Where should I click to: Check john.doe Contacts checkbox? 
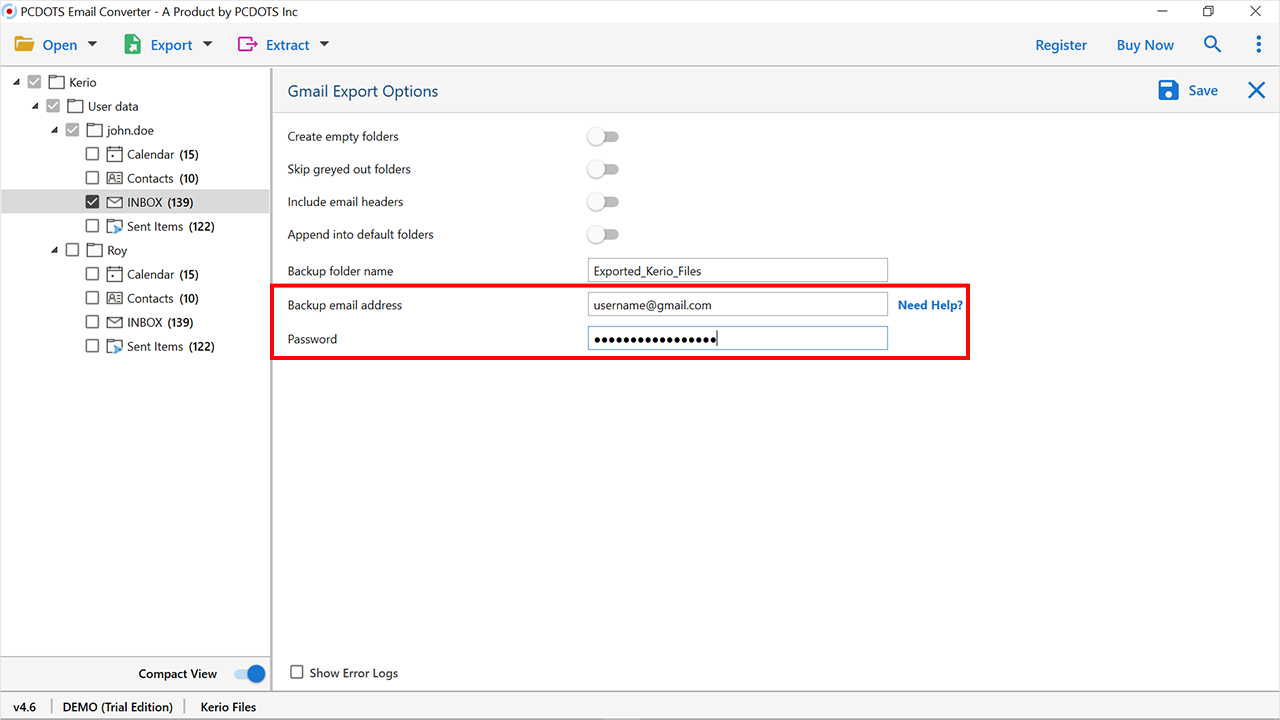point(92,178)
